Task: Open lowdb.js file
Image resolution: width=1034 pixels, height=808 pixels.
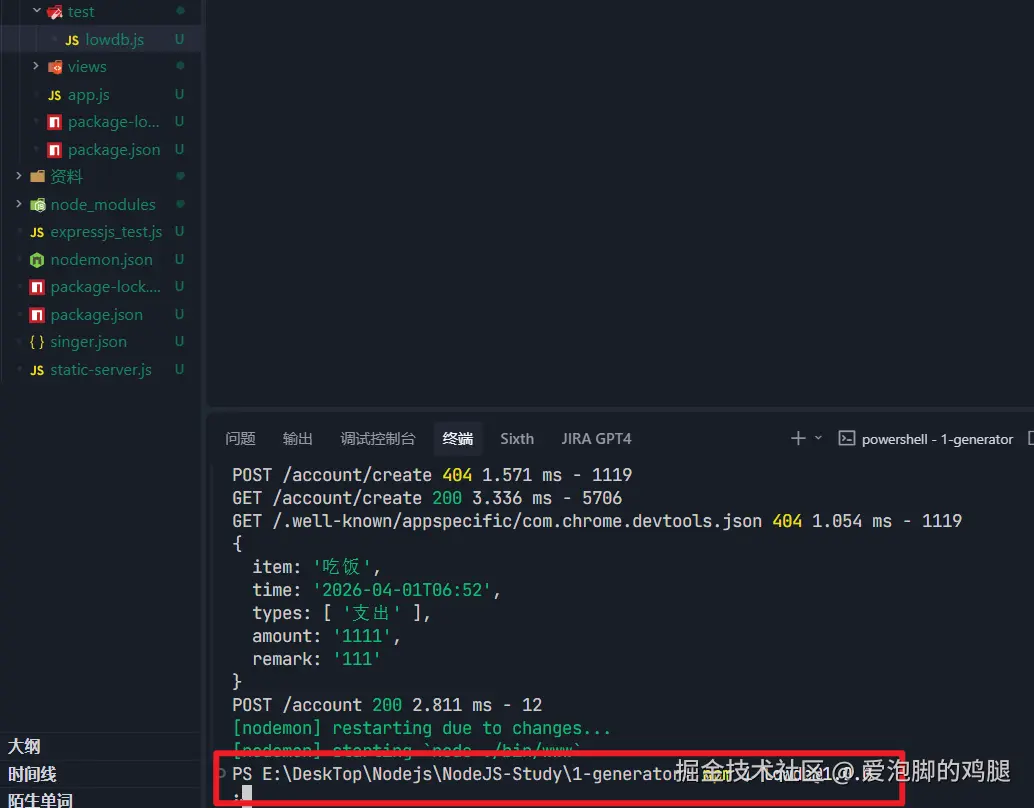Action: pyautogui.click(x=114, y=40)
